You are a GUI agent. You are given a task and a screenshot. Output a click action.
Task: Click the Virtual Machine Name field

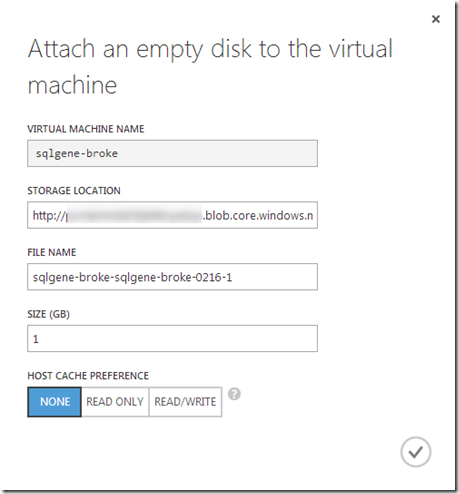coord(172,153)
